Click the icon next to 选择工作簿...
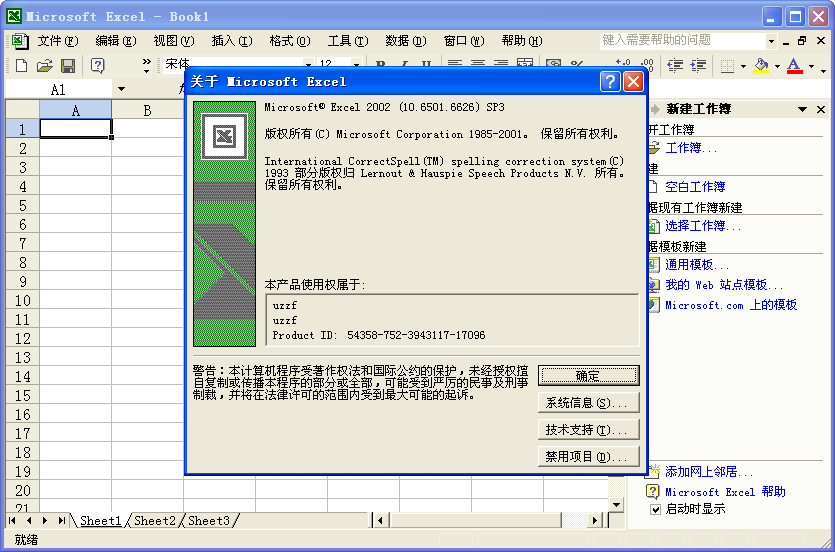The image size is (835, 552). tap(654, 226)
